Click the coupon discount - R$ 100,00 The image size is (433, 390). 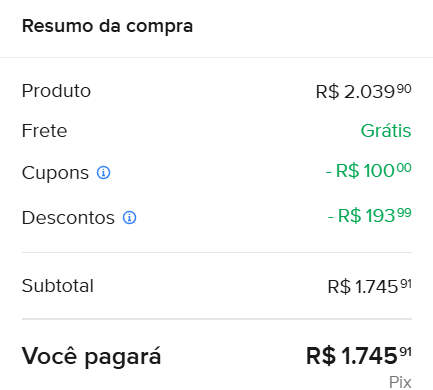[x=369, y=170]
